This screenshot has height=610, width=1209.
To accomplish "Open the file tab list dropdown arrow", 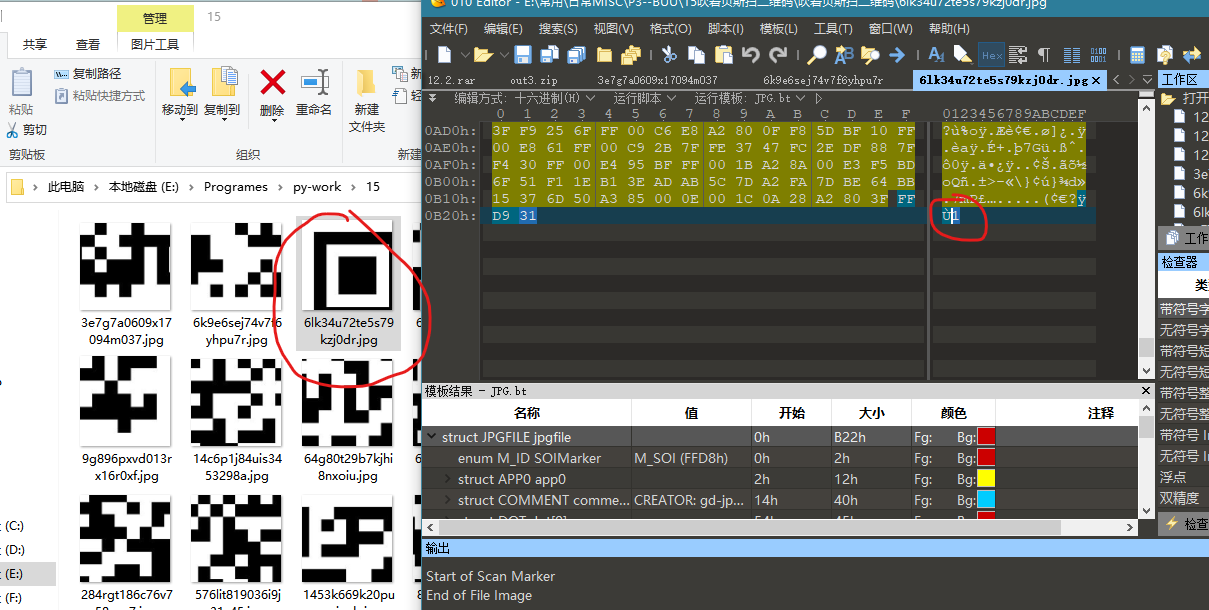I will 1146,80.
